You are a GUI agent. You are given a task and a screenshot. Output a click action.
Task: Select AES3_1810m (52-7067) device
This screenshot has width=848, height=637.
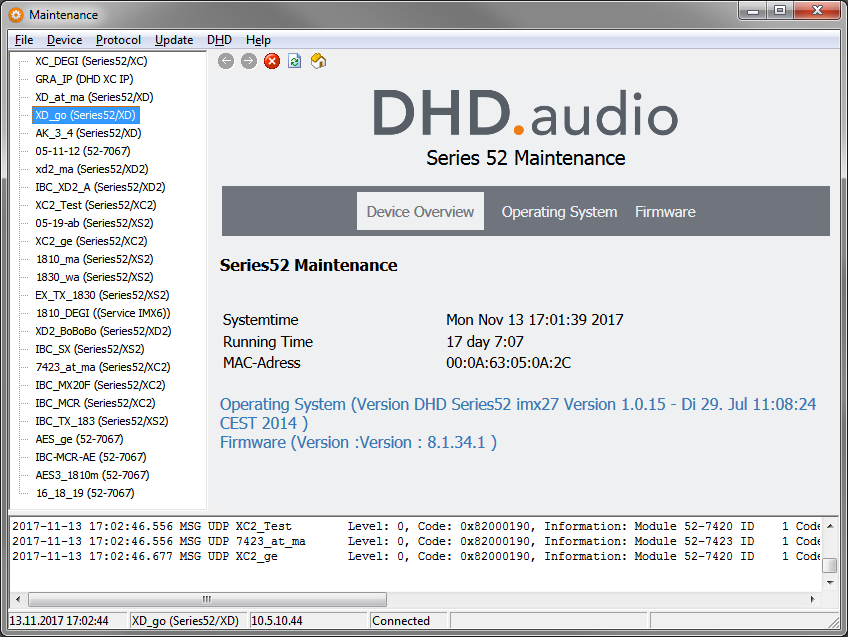pyautogui.click(x=92, y=475)
